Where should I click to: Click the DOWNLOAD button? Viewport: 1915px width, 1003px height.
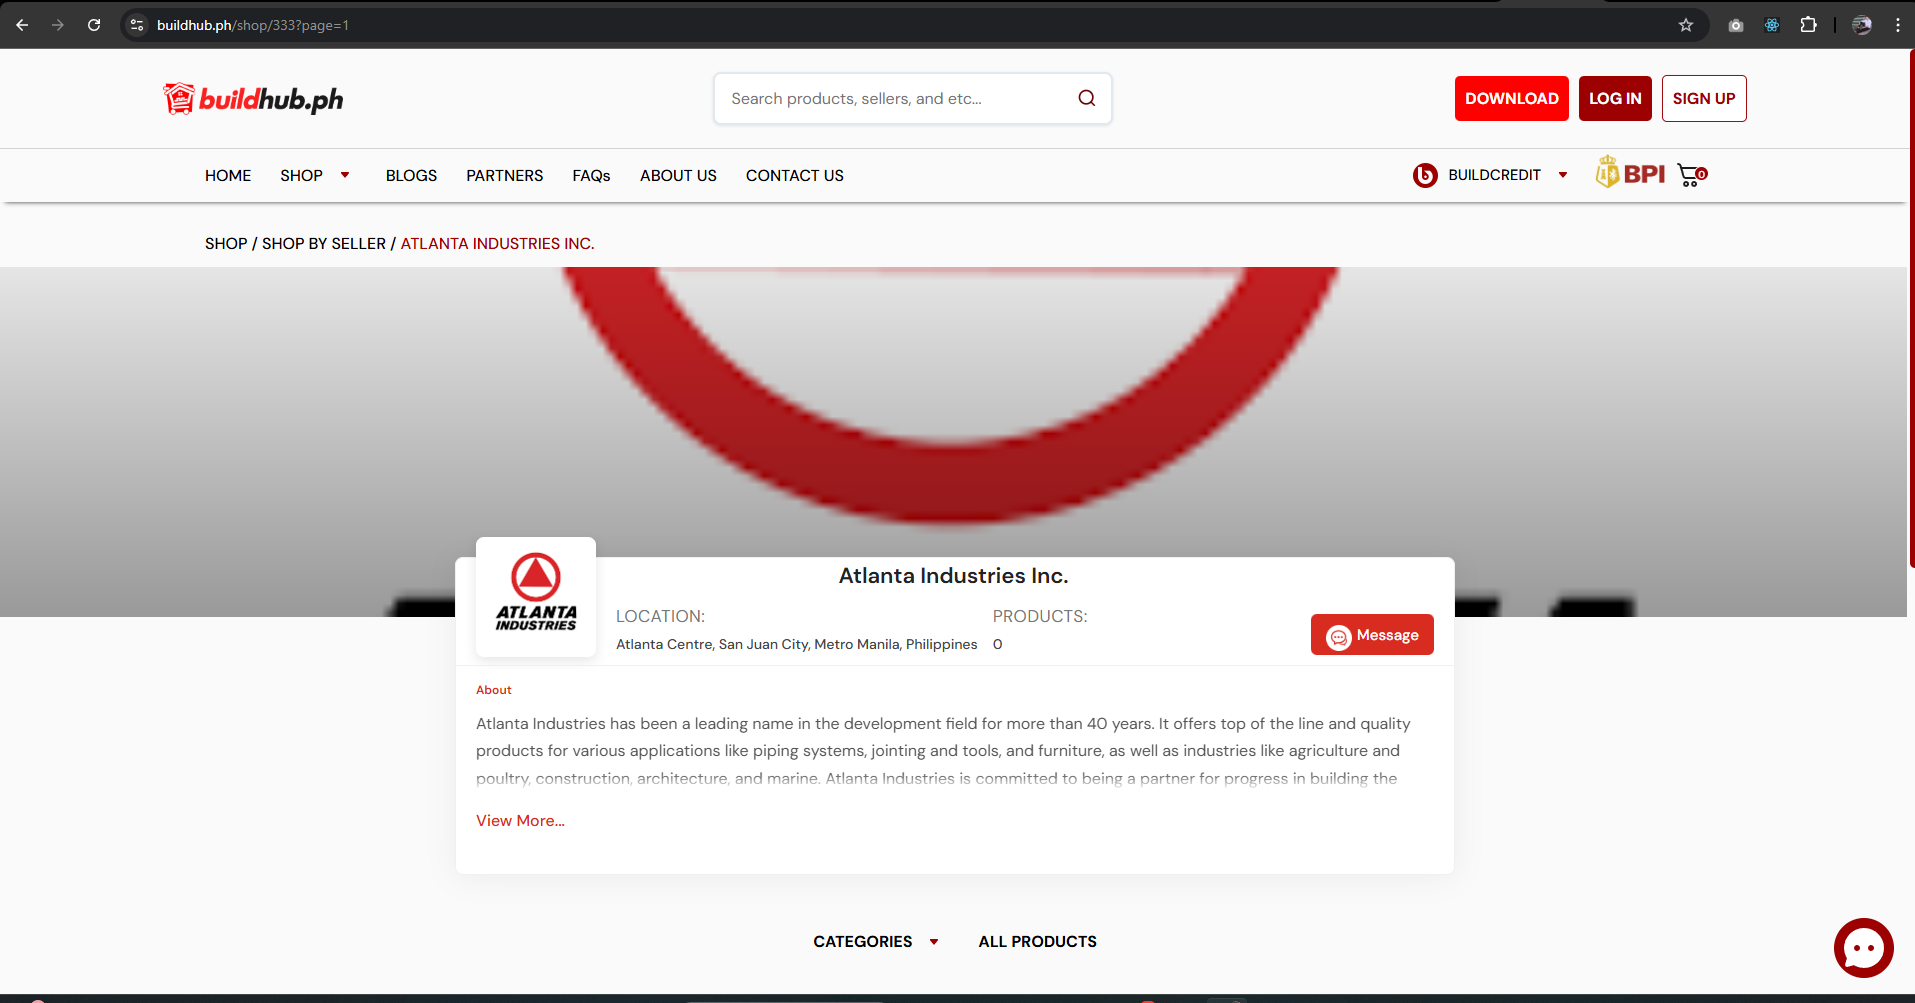[x=1511, y=98]
